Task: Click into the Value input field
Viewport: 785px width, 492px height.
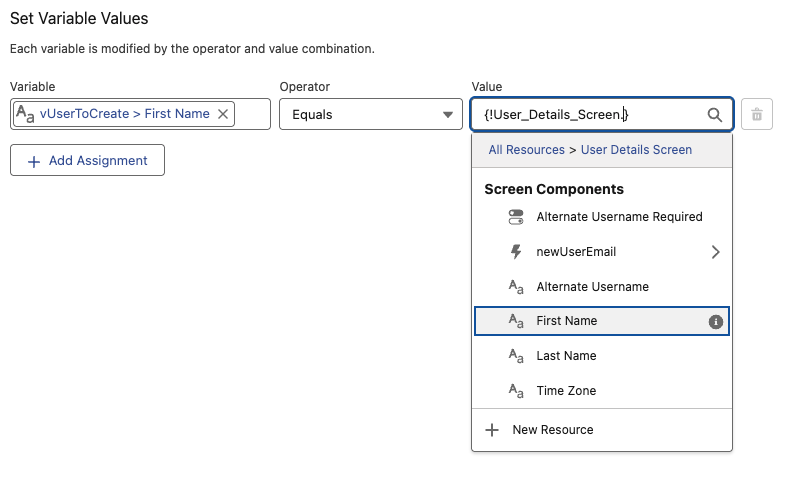Action: point(590,115)
